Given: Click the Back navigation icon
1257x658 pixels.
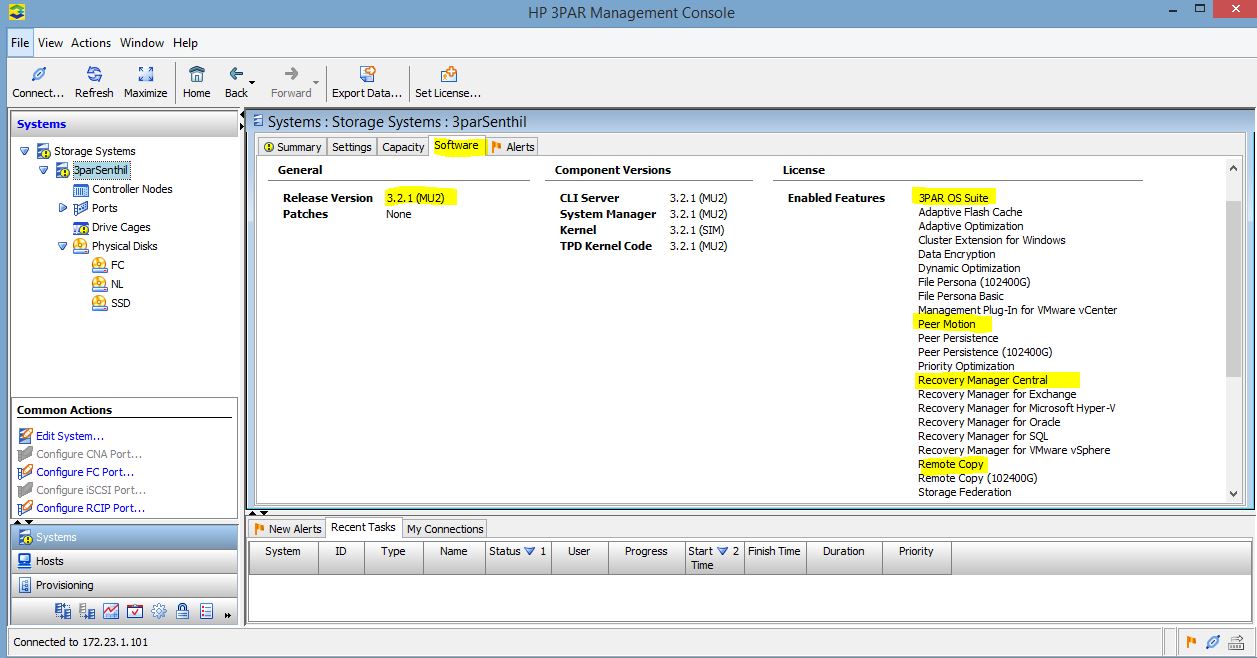Looking at the screenshot, I should click(x=234, y=75).
